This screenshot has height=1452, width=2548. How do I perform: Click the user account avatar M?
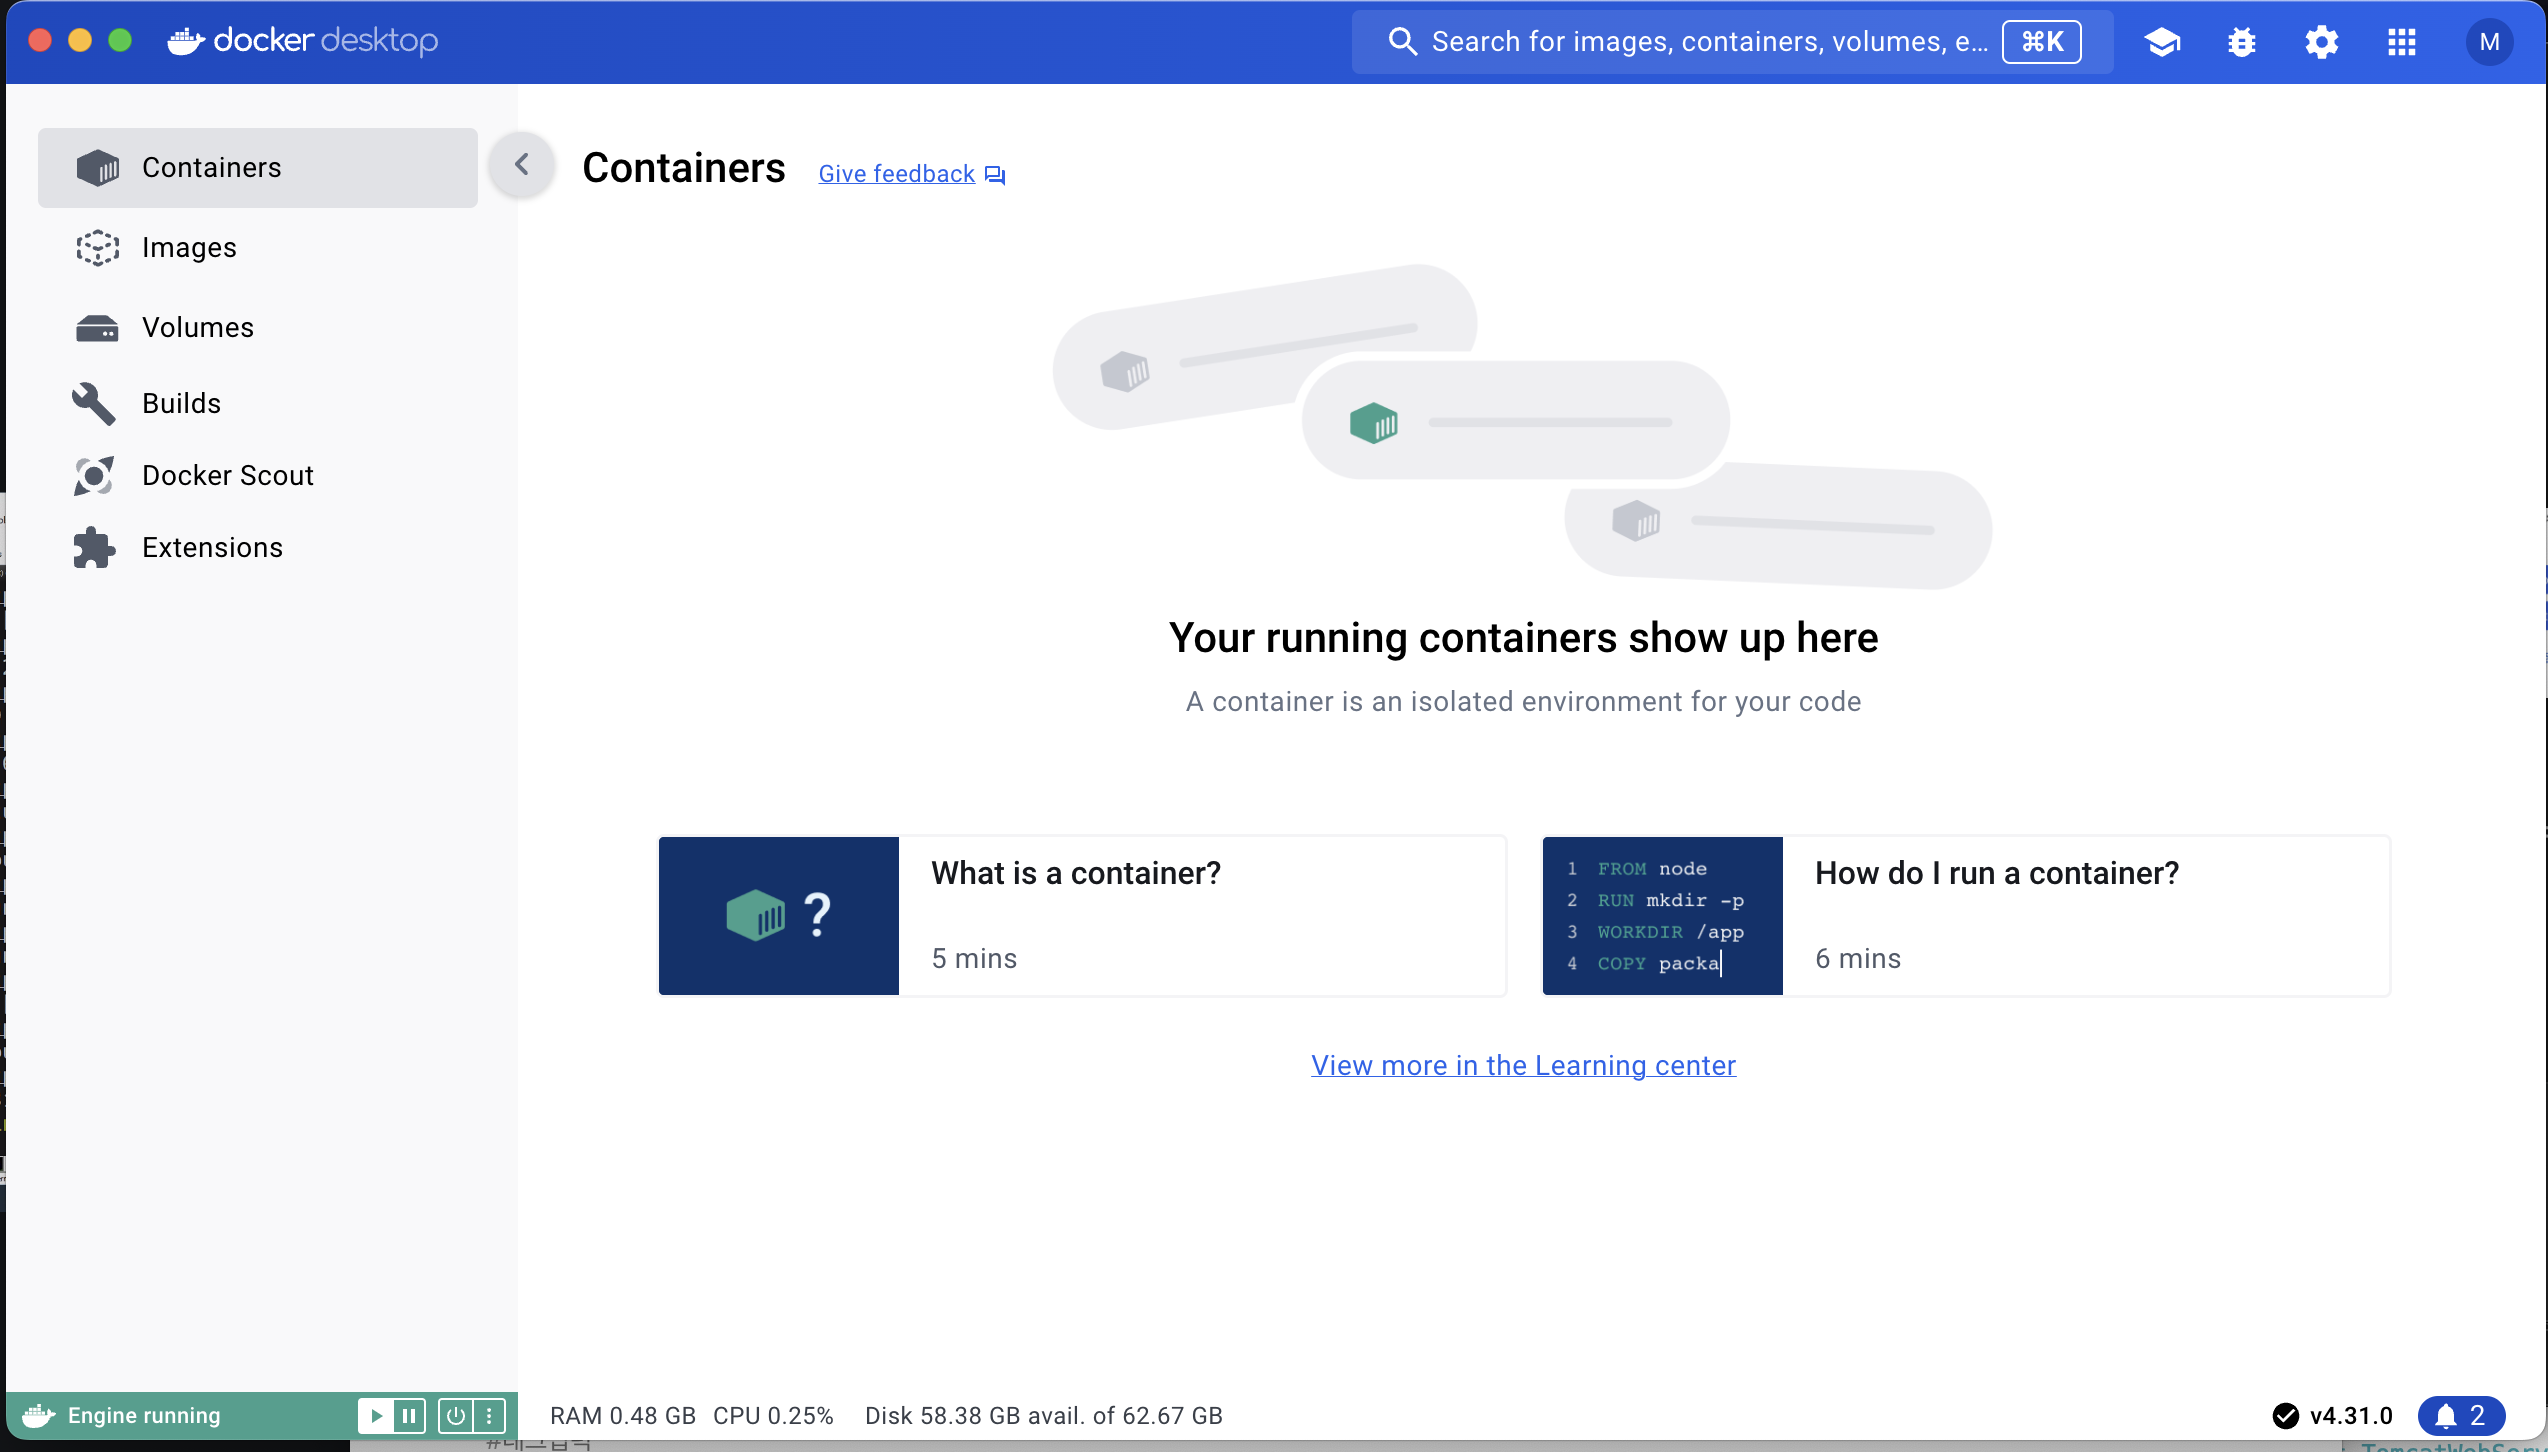click(2489, 42)
